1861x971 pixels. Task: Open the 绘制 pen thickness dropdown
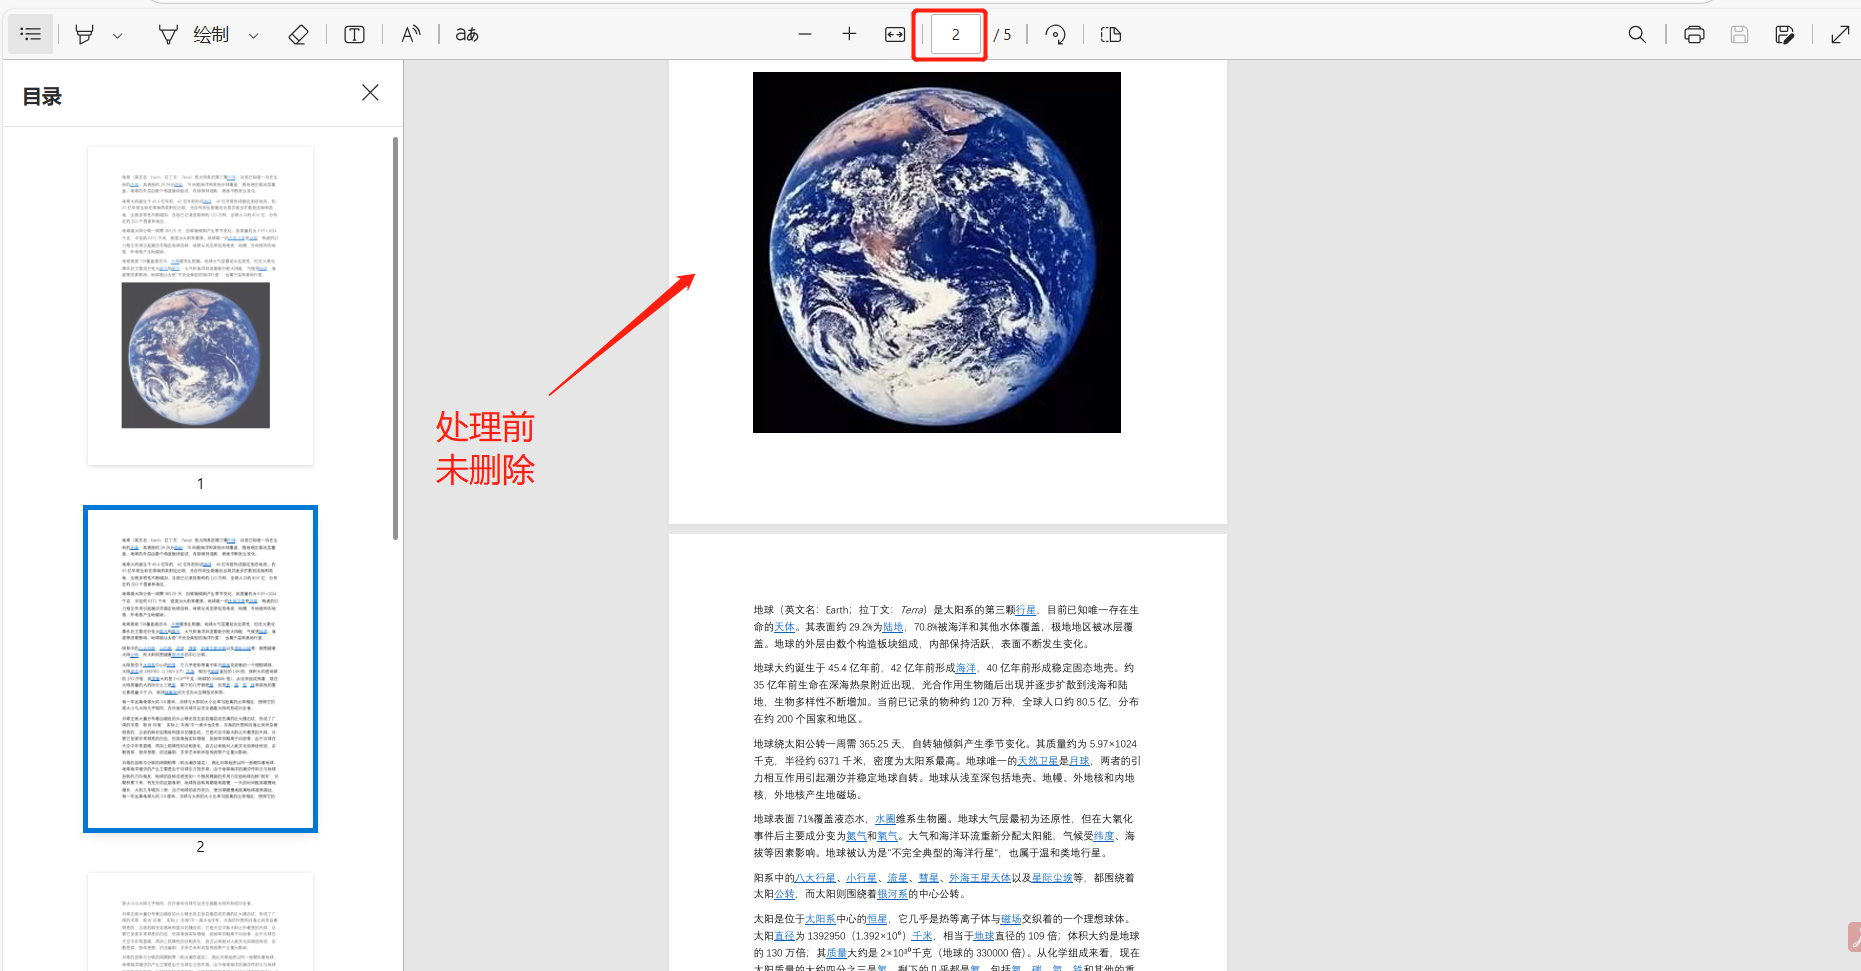point(253,34)
